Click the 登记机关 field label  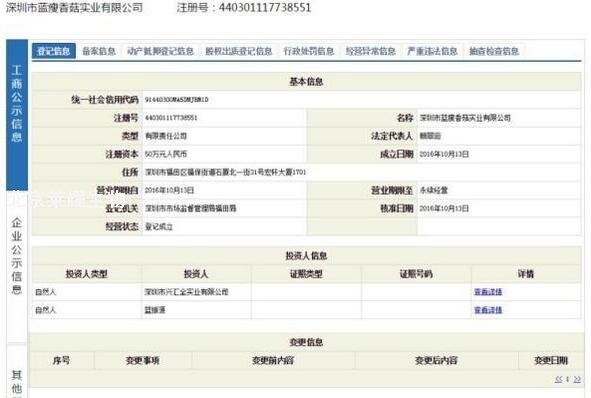[x=122, y=208]
